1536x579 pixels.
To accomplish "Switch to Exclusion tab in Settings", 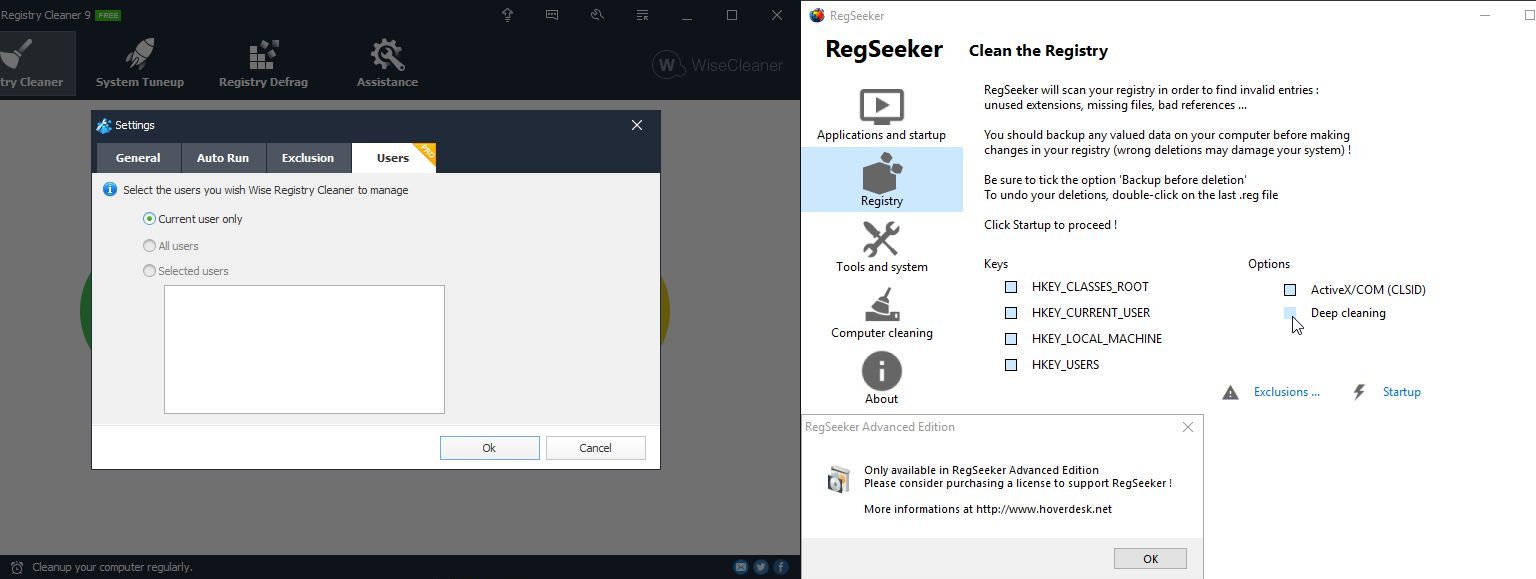I will [x=308, y=158].
